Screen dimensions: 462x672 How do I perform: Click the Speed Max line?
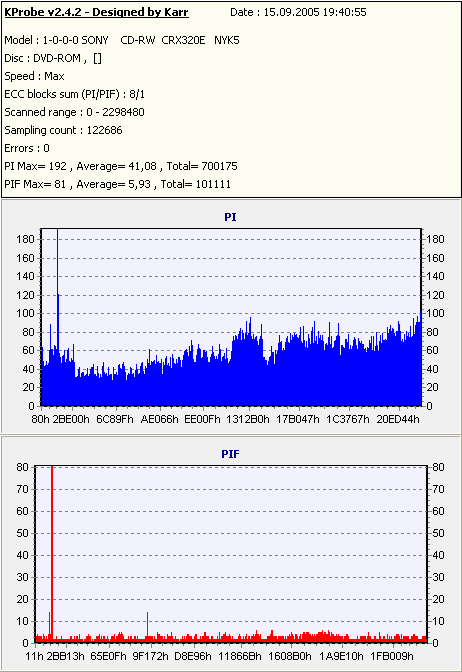[34, 76]
